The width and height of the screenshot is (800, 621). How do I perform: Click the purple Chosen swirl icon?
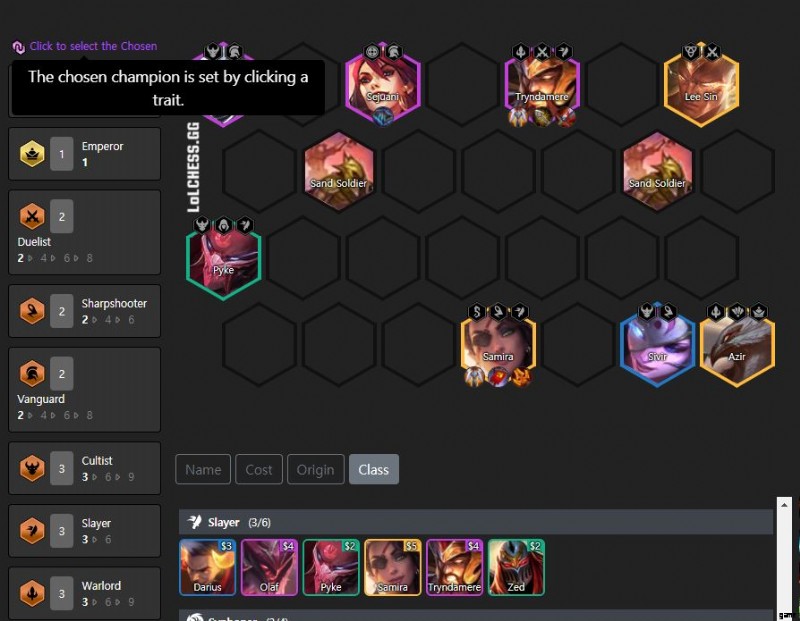coord(18,47)
